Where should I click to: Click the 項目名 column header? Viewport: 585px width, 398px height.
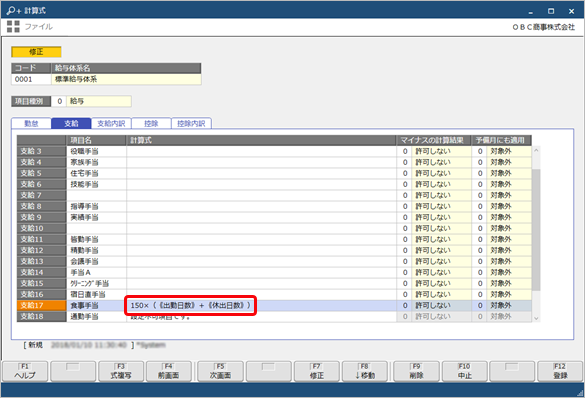tap(96, 140)
